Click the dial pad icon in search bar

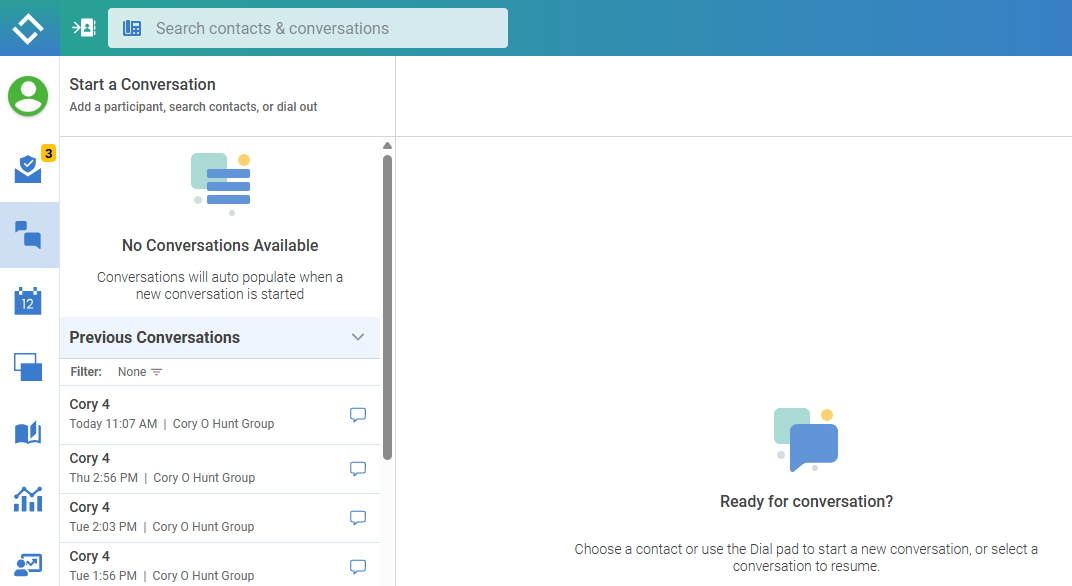coord(132,28)
